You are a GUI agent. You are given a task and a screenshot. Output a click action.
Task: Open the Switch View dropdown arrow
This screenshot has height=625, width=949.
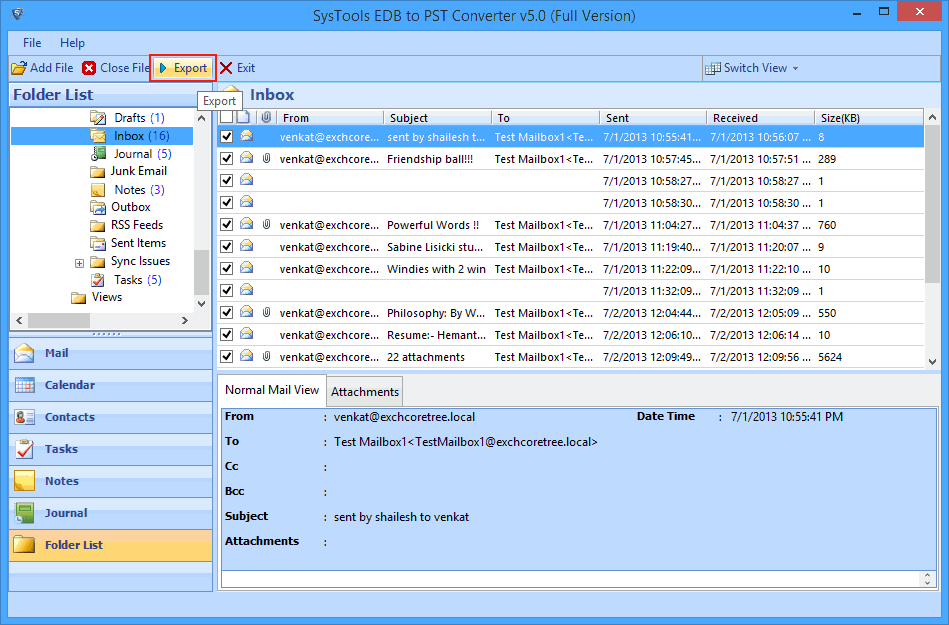pyautogui.click(x=795, y=68)
